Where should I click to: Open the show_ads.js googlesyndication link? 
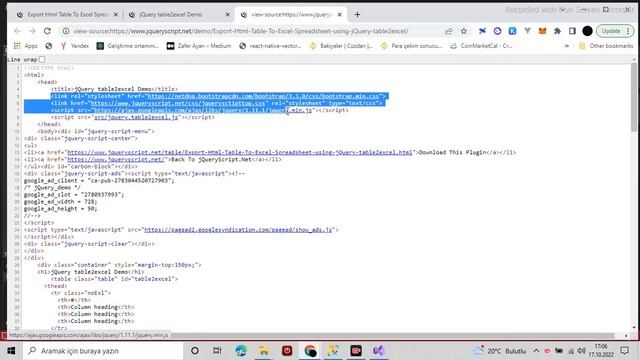click(238, 230)
